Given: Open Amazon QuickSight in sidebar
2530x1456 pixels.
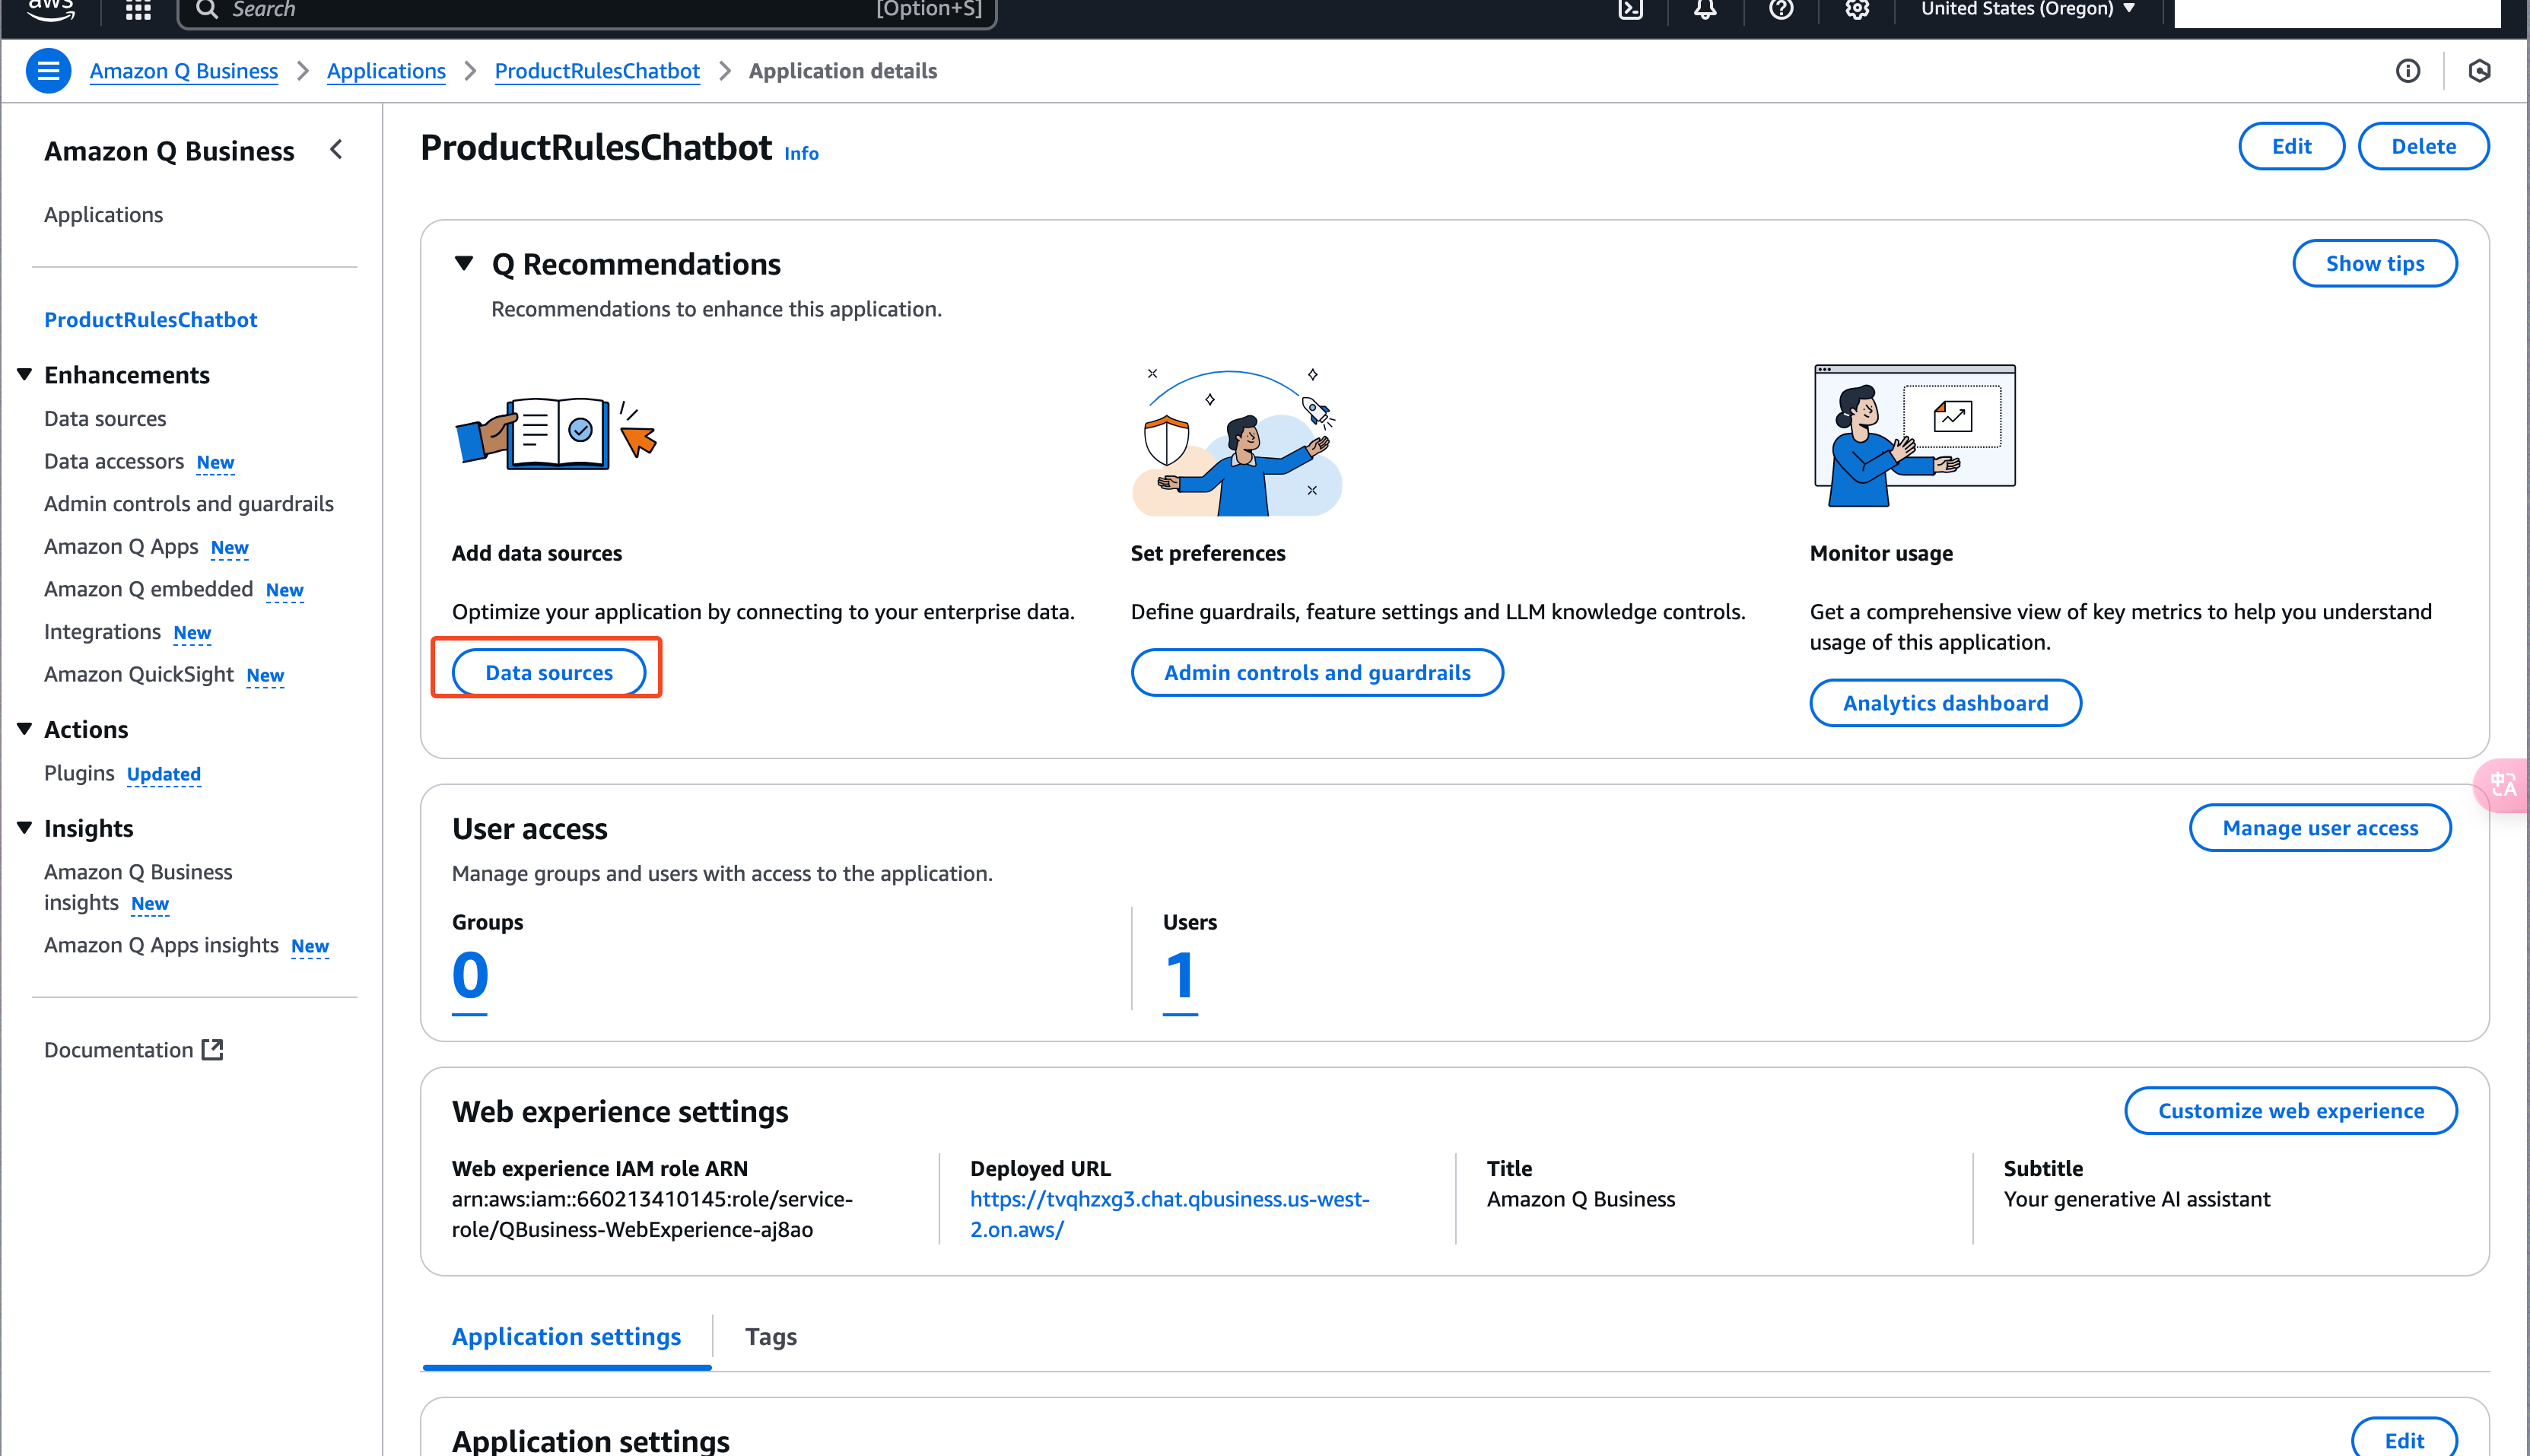Looking at the screenshot, I should point(139,674).
